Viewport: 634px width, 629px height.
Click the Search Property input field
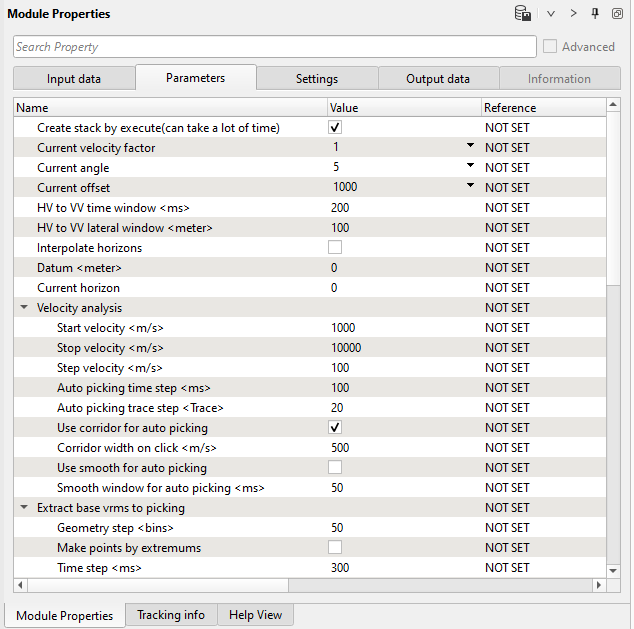click(x=275, y=47)
